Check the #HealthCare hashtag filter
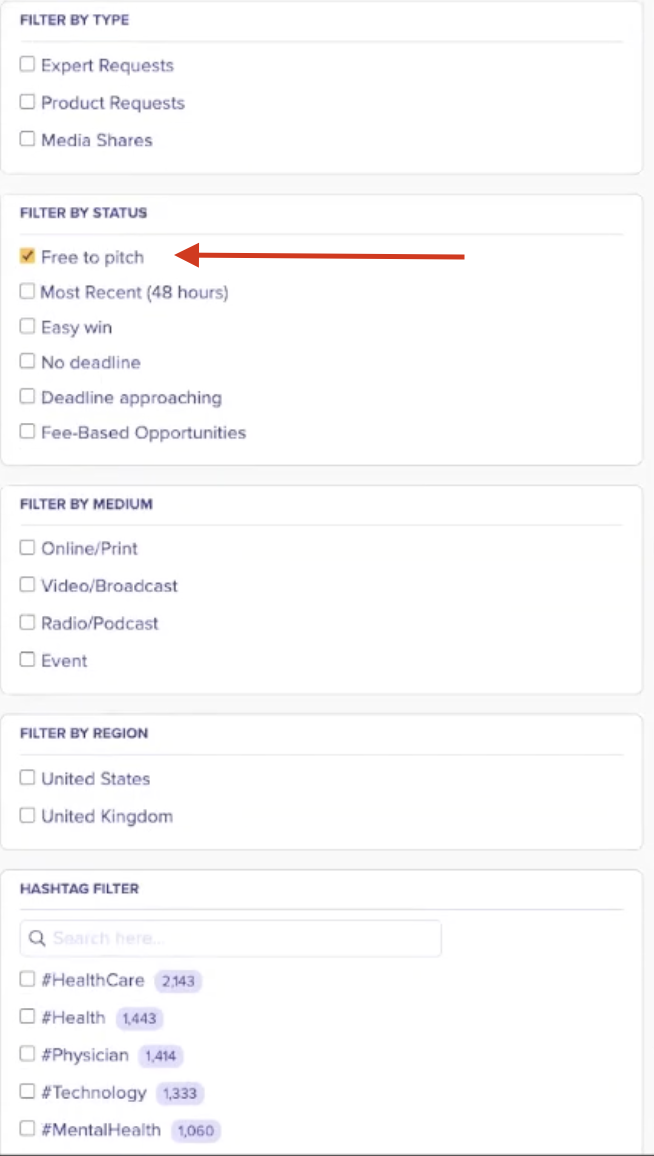This screenshot has width=654, height=1156. tap(27, 980)
